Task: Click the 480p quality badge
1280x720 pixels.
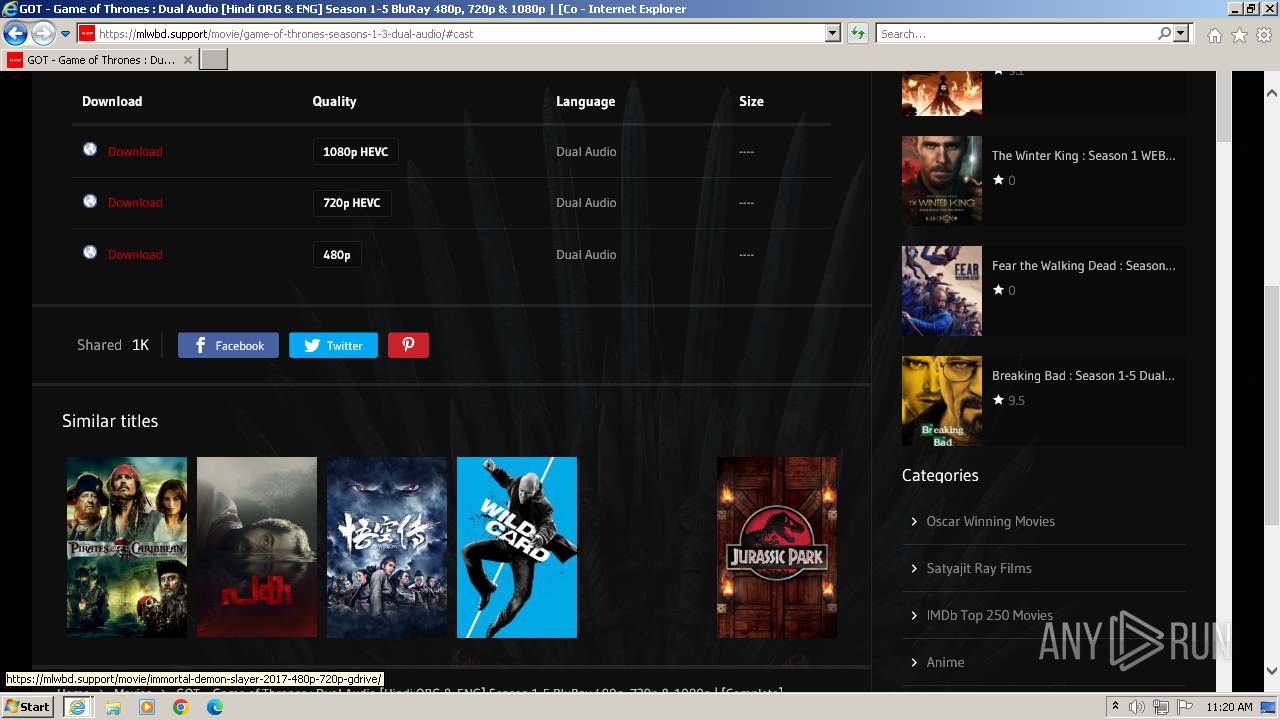Action: coord(337,255)
